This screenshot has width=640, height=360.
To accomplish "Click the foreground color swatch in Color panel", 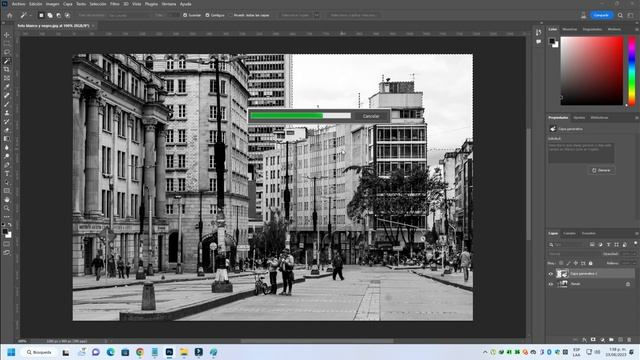I will tap(552, 41).
